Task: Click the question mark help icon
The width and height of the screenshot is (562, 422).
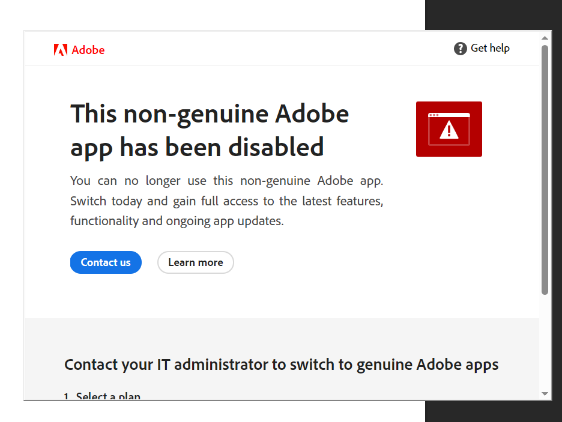Action: [460, 48]
